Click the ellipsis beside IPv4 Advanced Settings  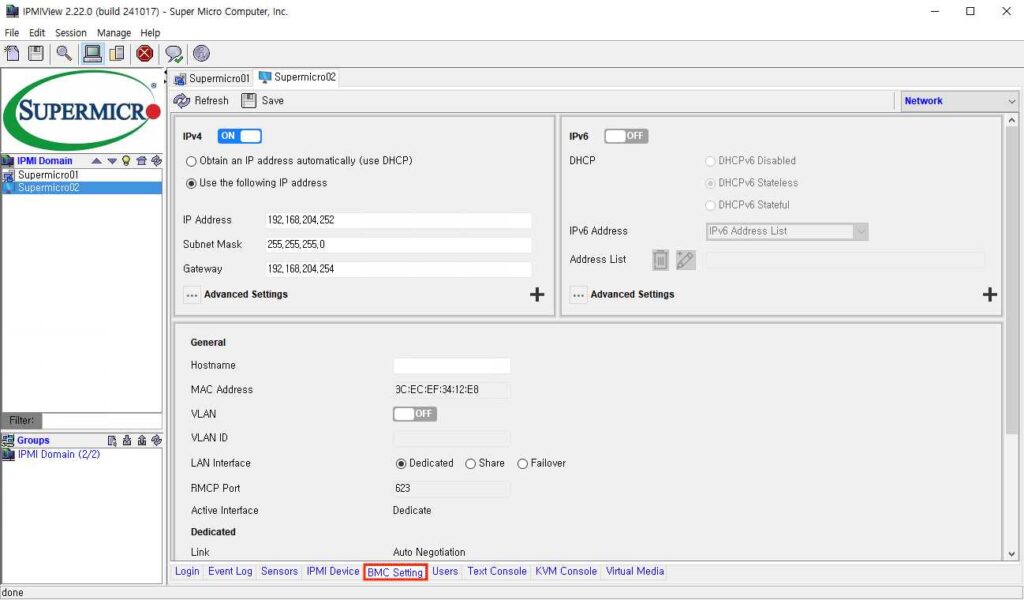click(x=191, y=295)
